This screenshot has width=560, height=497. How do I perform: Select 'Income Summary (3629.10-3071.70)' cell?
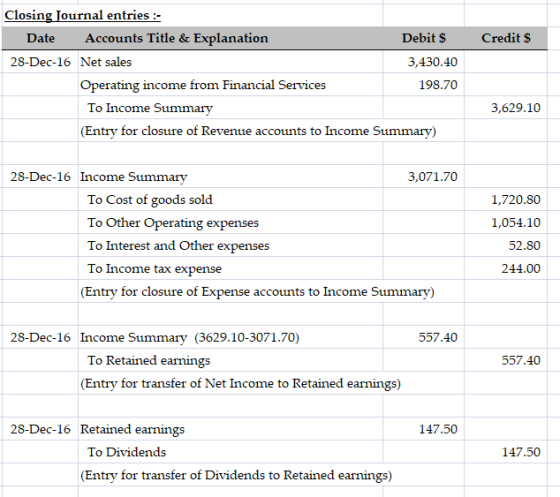[x=190, y=338]
